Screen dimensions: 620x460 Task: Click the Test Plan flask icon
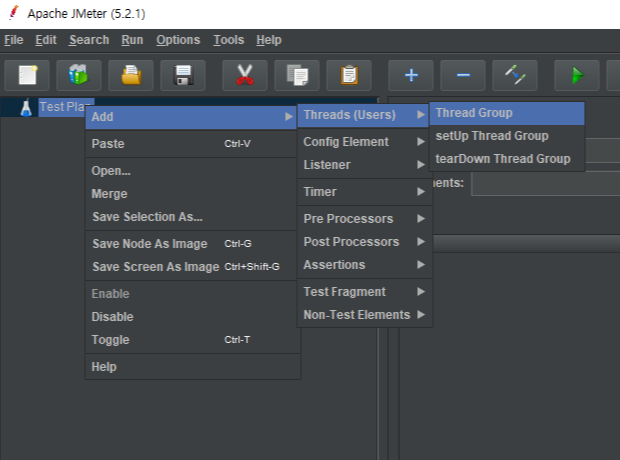tap(26, 108)
